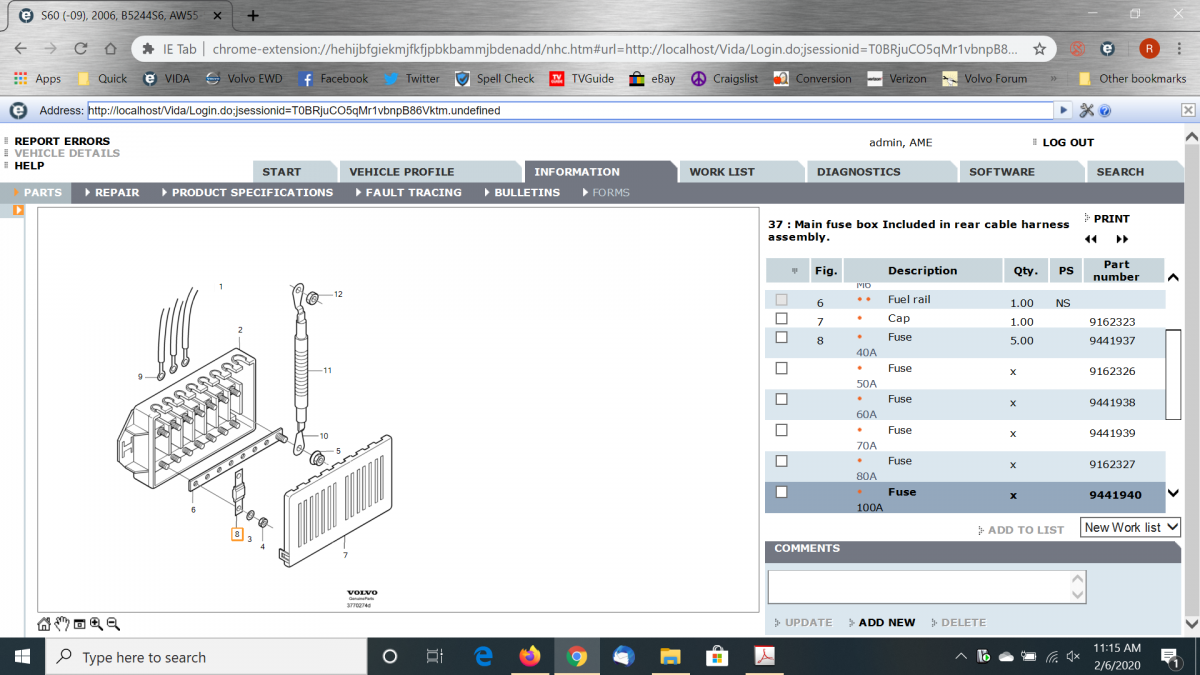Open the New Work list dropdown
Image resolution: width=1200 pixels, height=675 pixels.
1131,527
